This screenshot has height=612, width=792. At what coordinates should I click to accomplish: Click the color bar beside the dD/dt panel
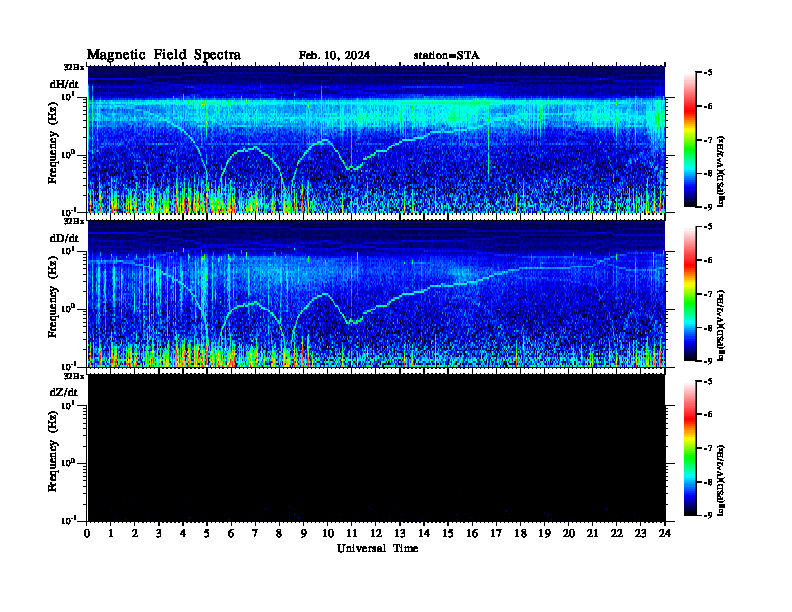(x=690, y=294)
